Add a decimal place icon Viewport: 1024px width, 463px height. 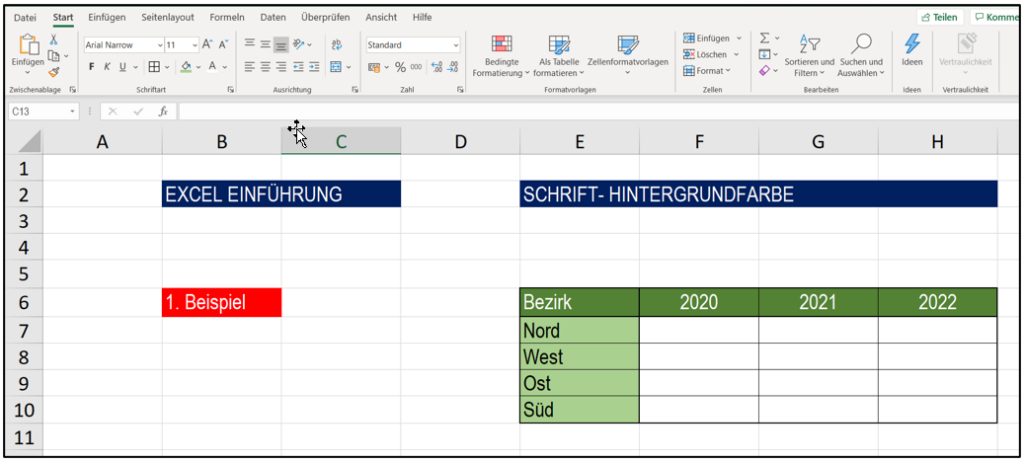tap(437, 67)
